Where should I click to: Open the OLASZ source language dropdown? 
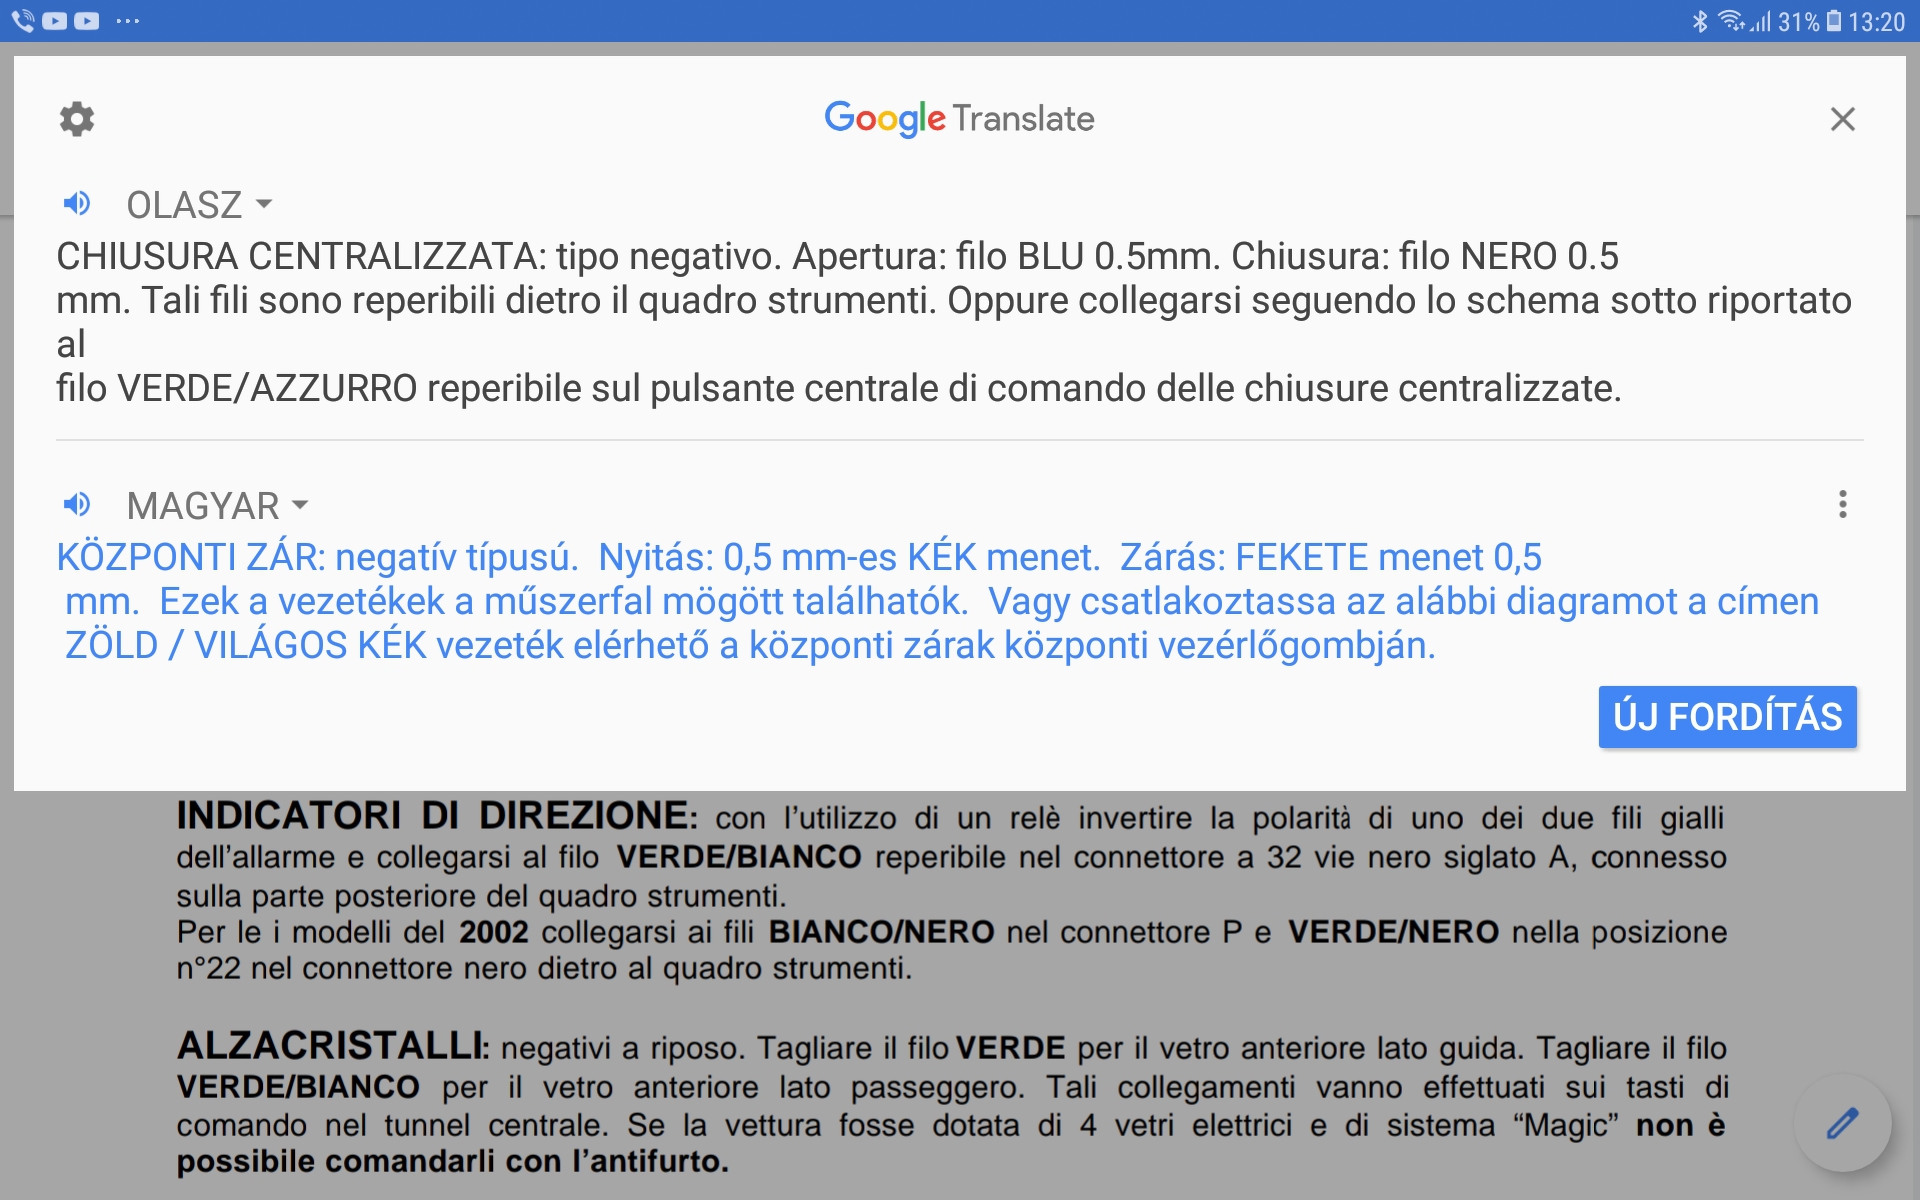185,205
